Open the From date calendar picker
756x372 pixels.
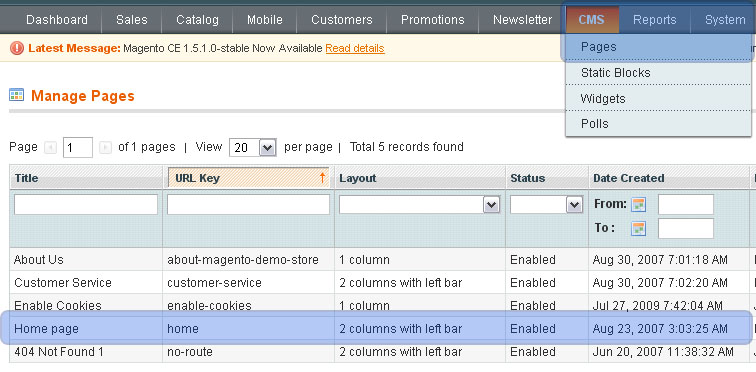pyautogui.click(x=638, y=204)
